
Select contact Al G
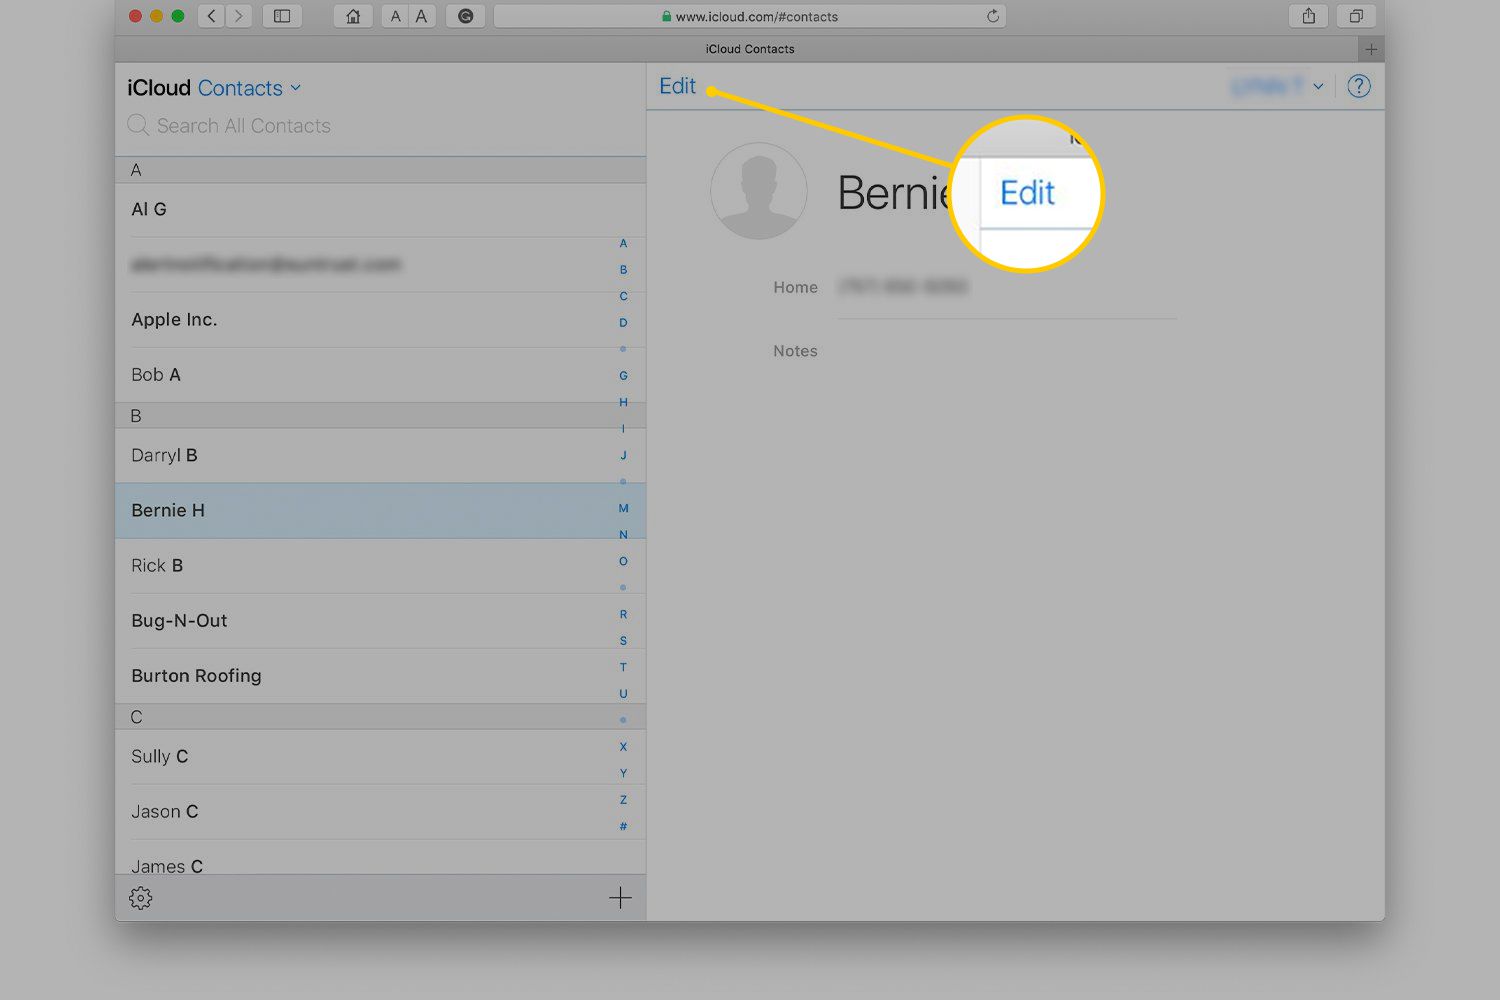click(380, 209)
